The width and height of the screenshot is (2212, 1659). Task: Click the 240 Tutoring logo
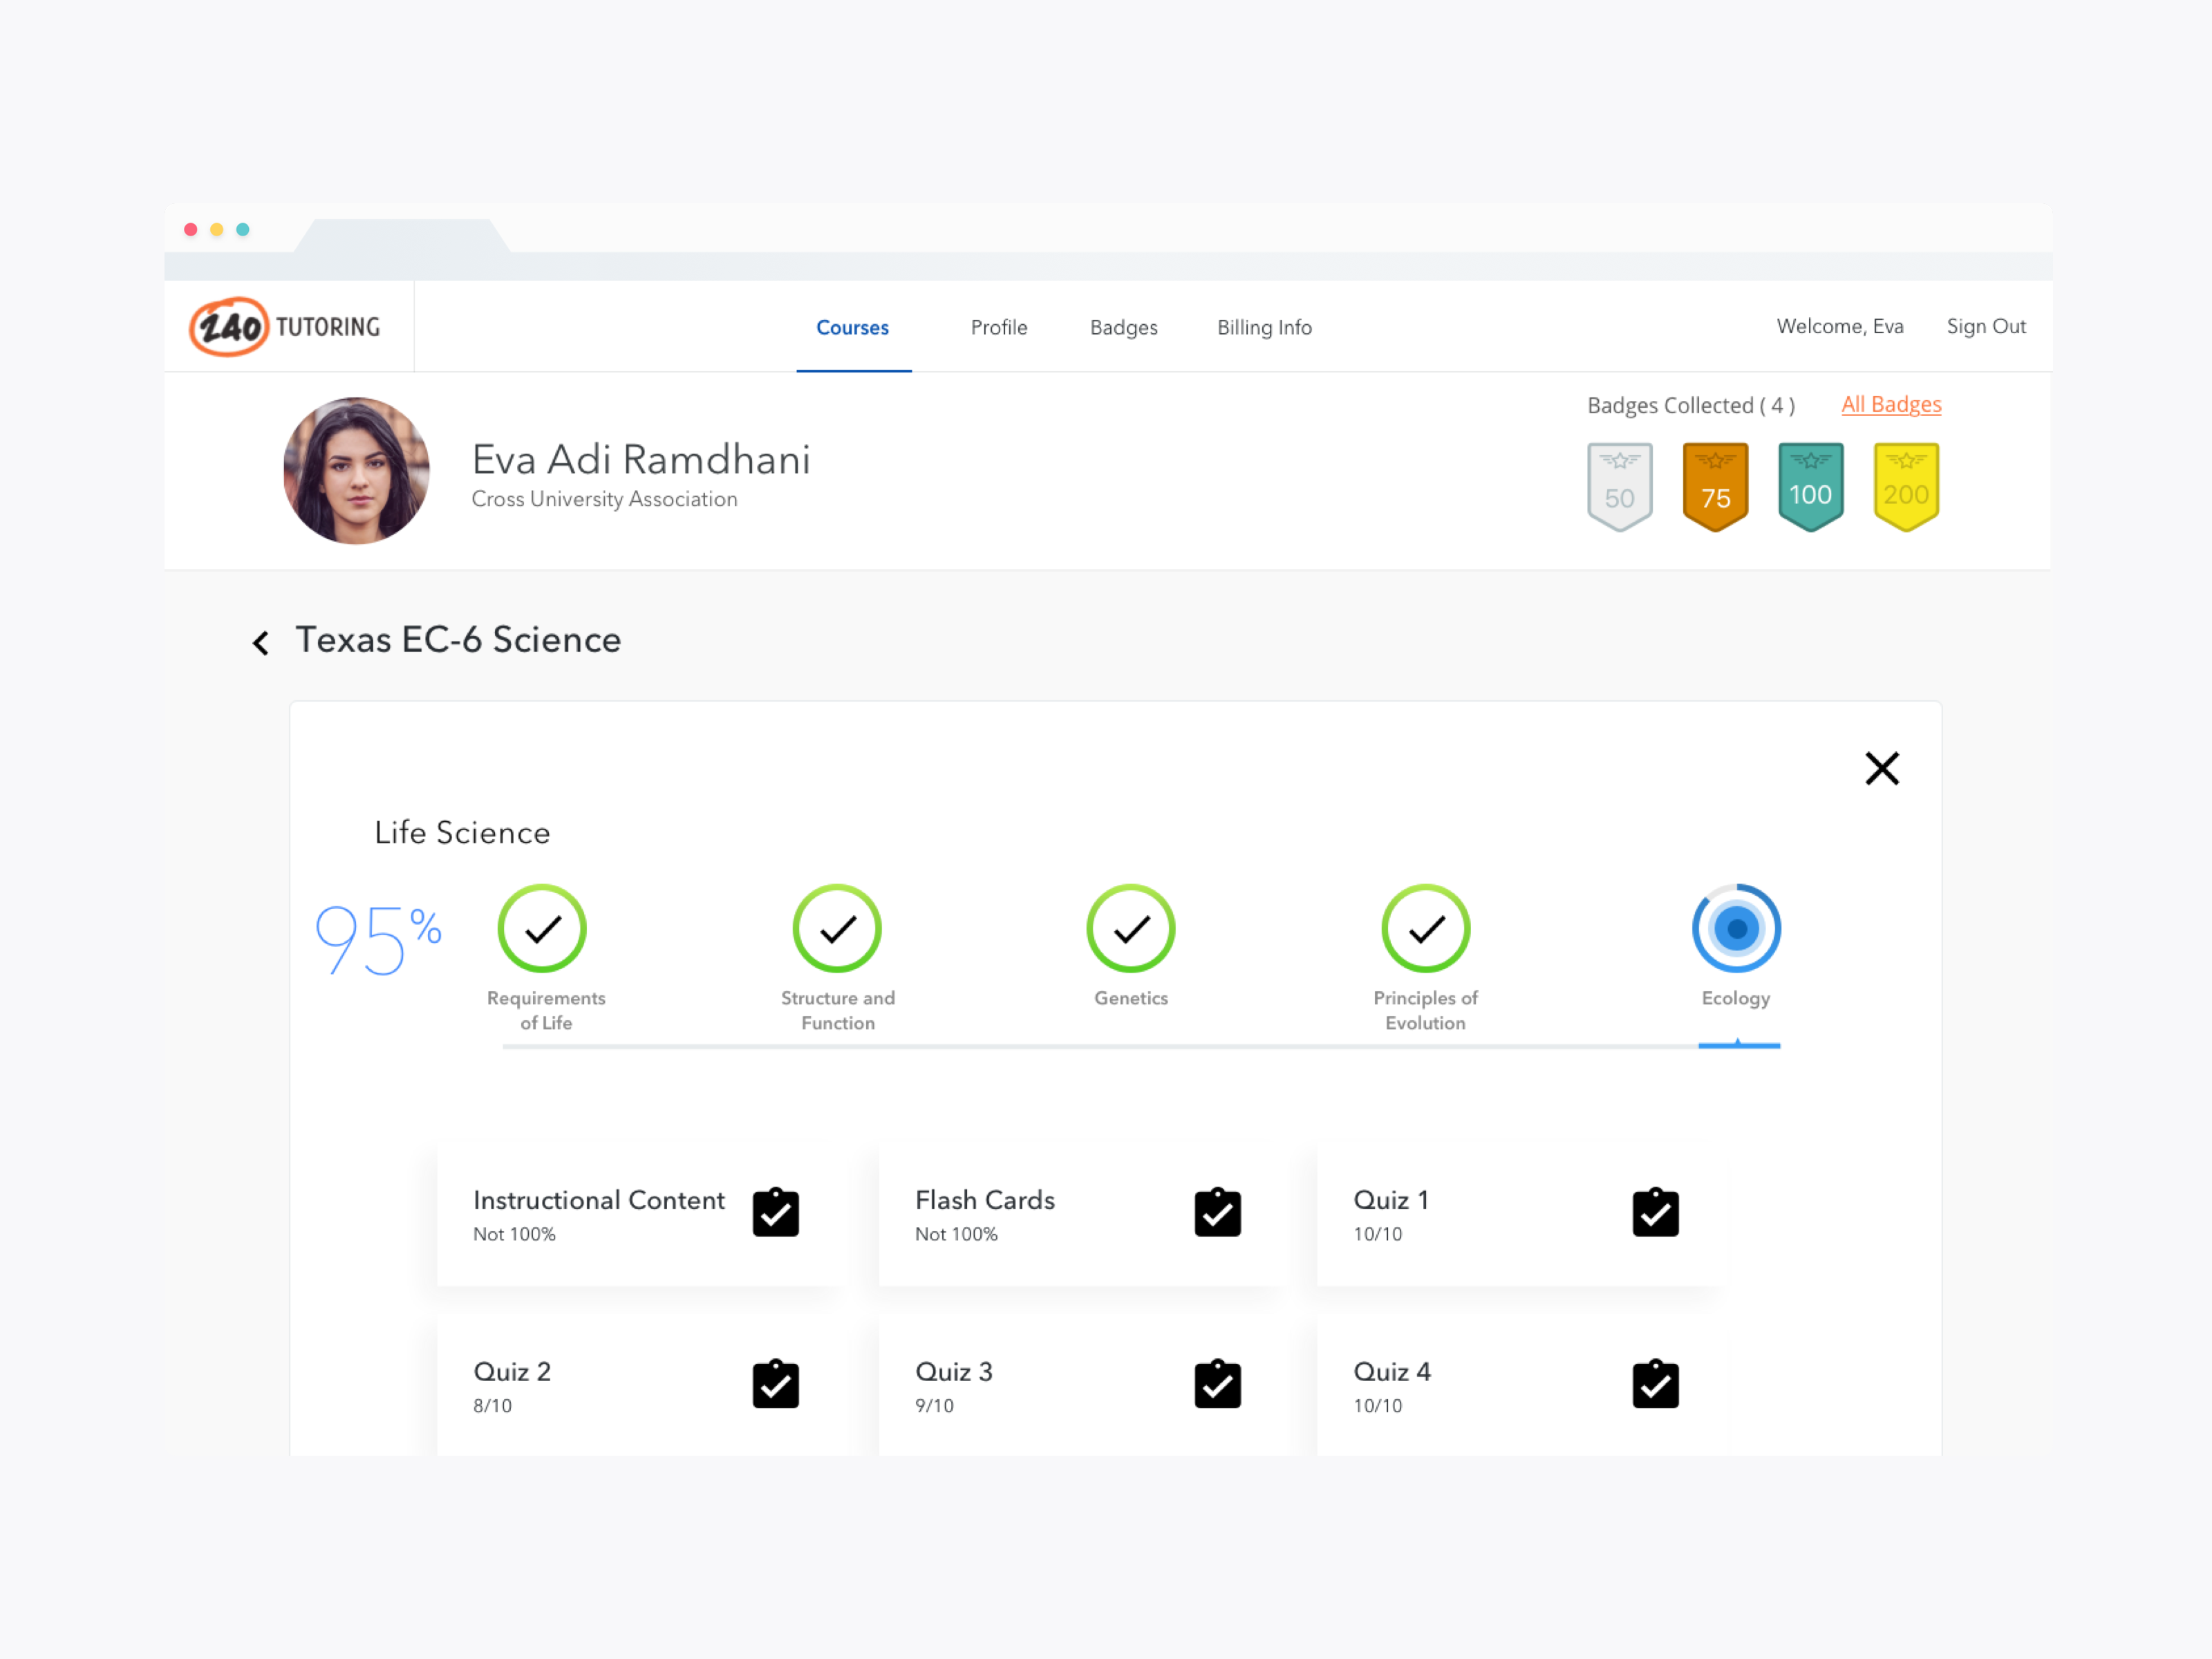(286, 326)
